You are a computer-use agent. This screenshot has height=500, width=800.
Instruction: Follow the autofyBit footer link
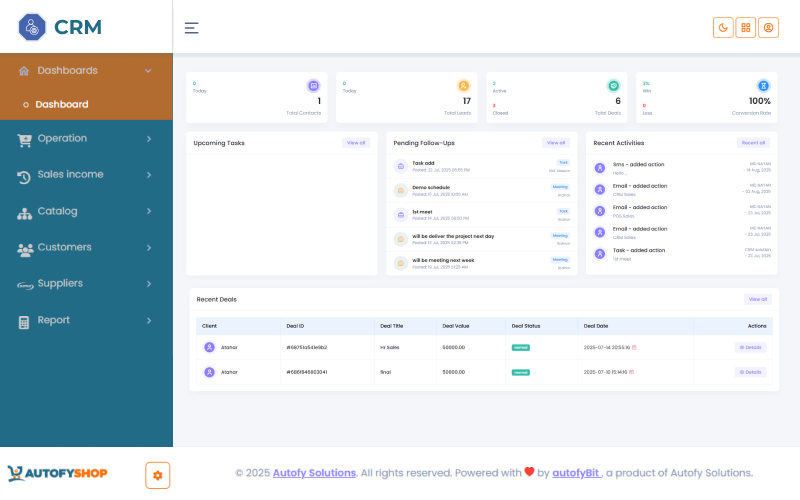576,473
